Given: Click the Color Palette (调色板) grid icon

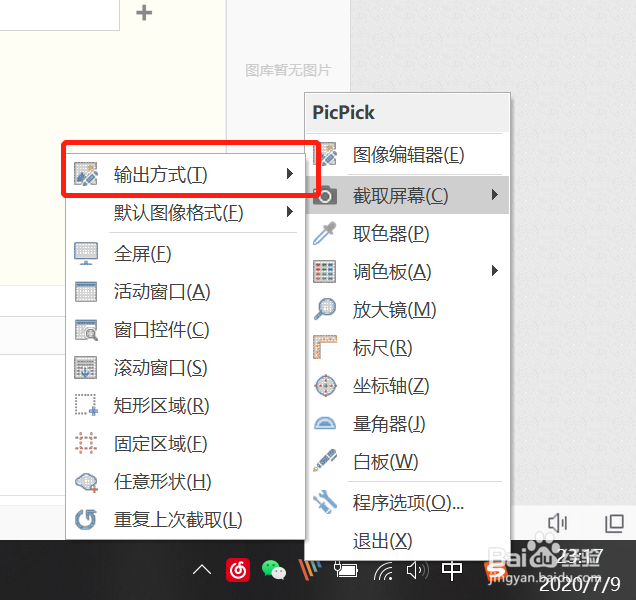Looking at the screenshot, I should point(324,271).
